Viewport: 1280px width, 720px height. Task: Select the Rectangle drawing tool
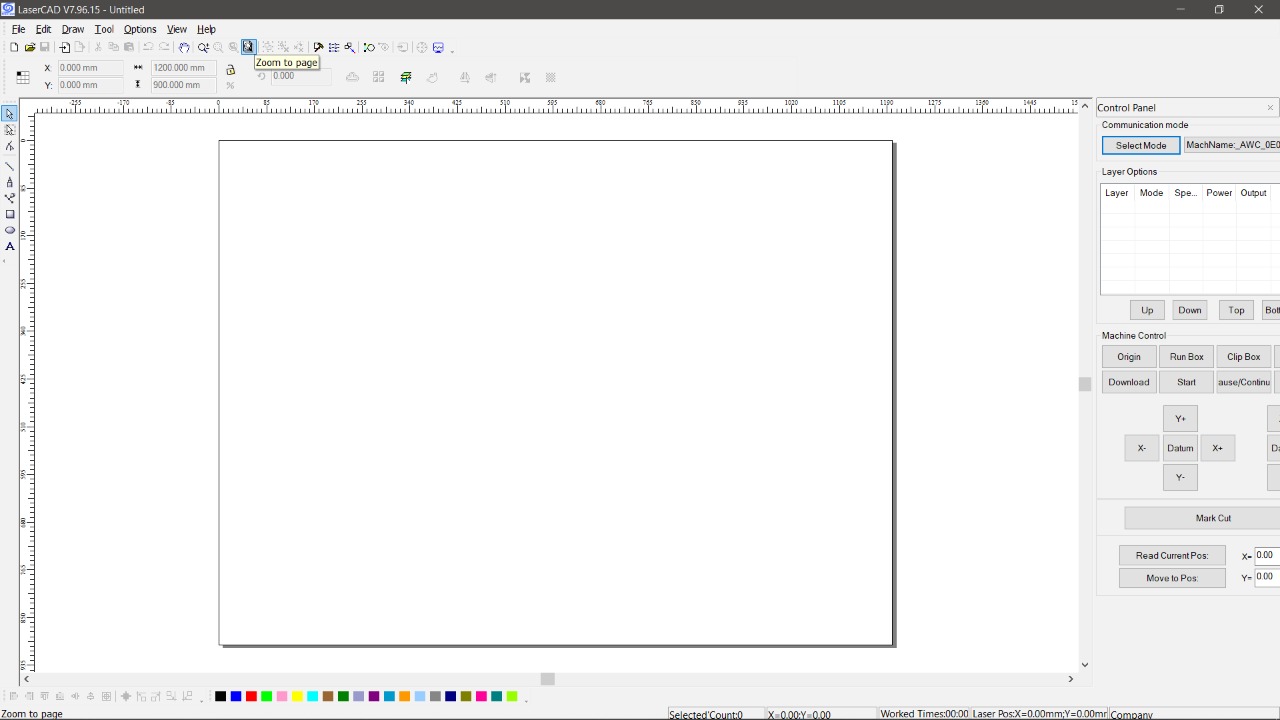tap(9, 214)
